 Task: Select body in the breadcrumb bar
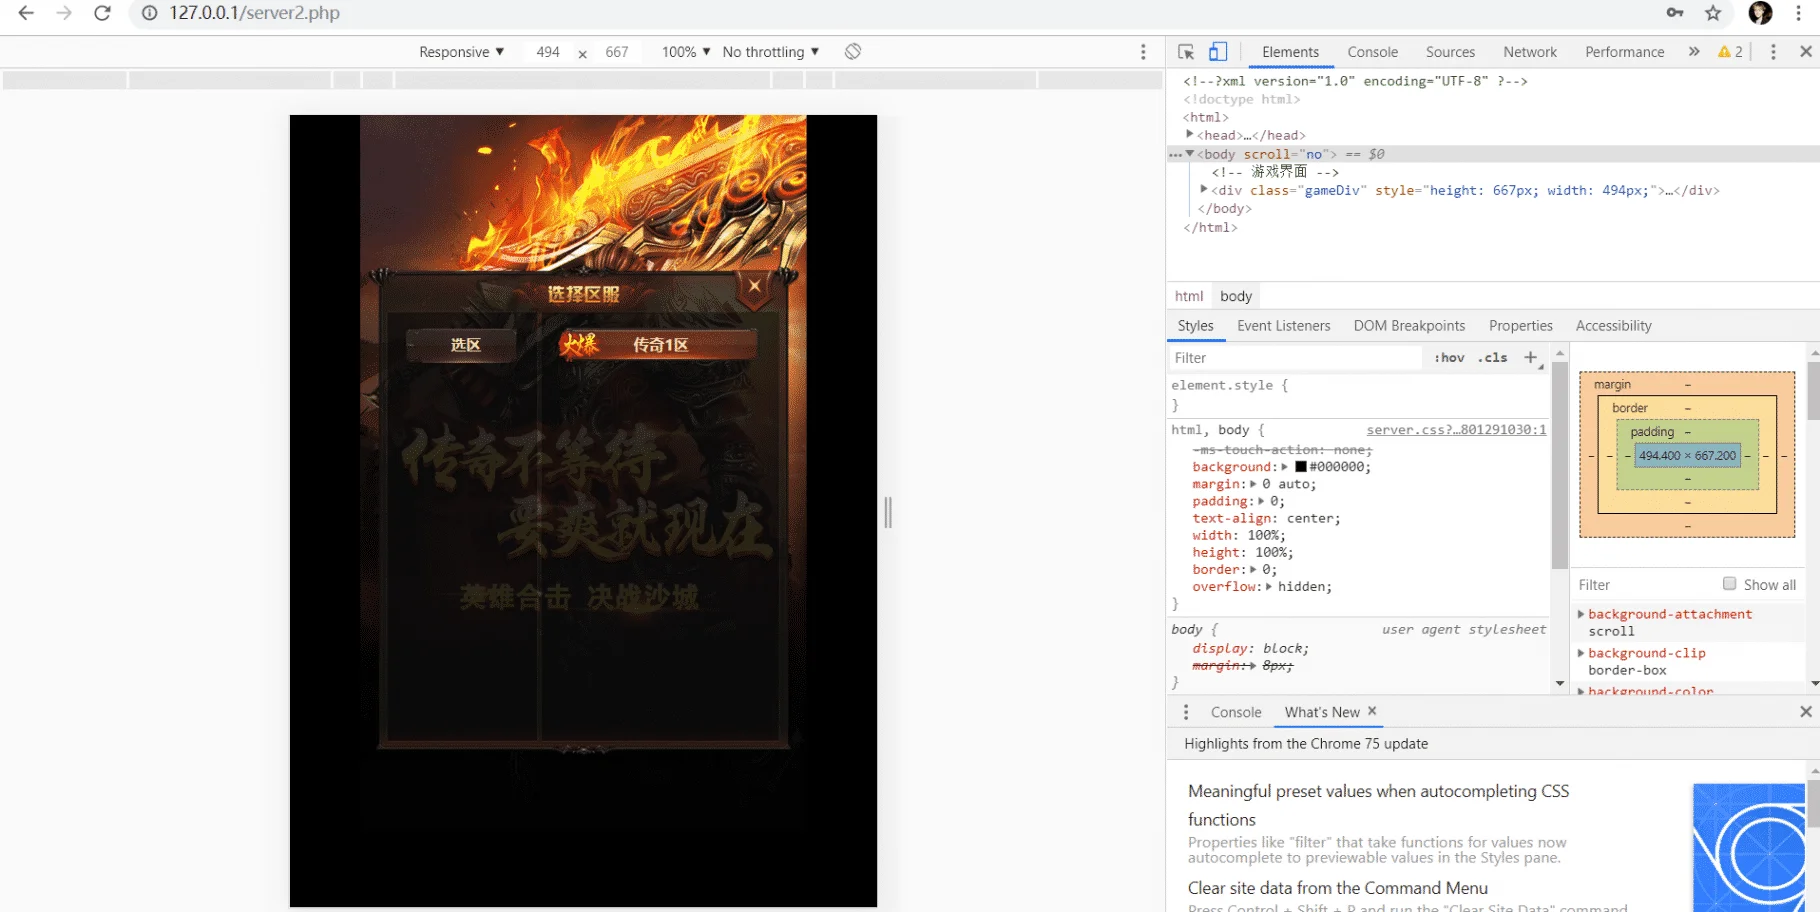pyautogui.click(x=1236, y=296)
